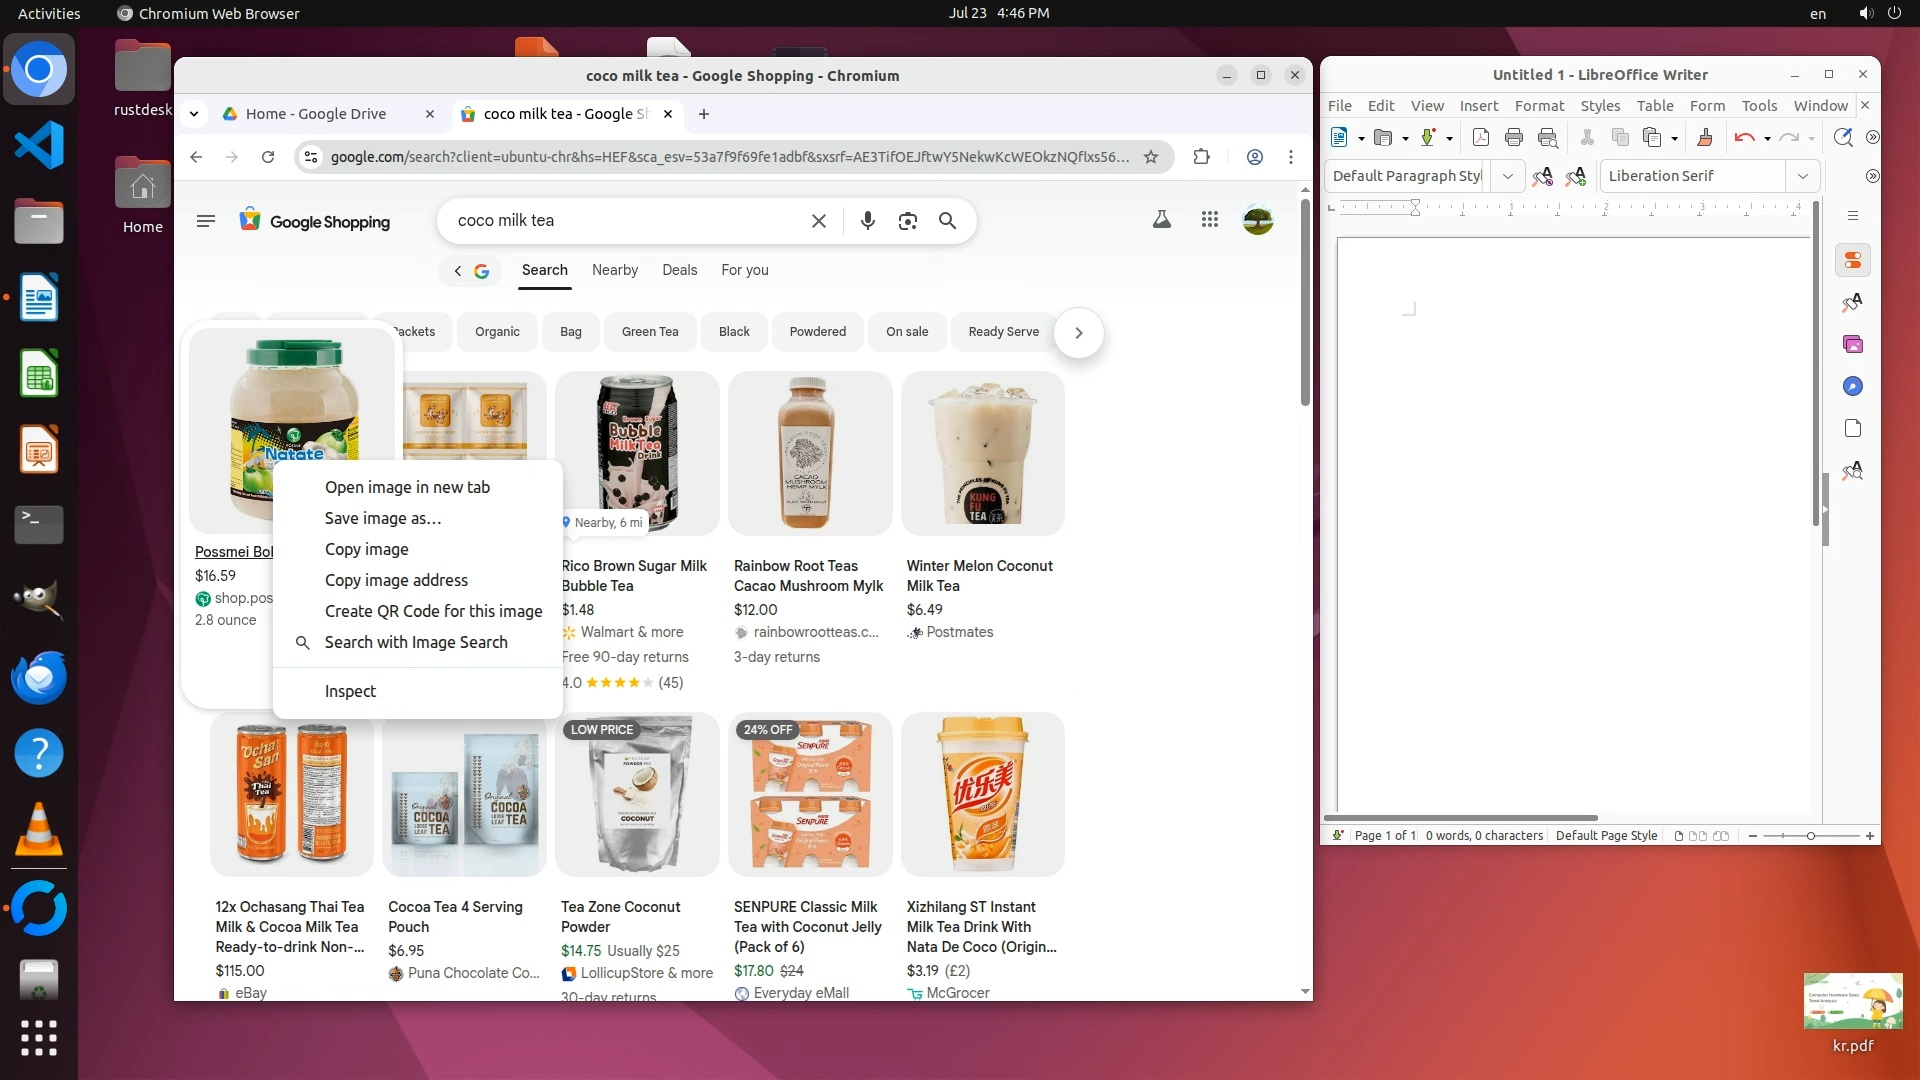This screenshot has height=1080, width=1920.
Task: Select single-page view in Writer status bar
Action: 1679,836
